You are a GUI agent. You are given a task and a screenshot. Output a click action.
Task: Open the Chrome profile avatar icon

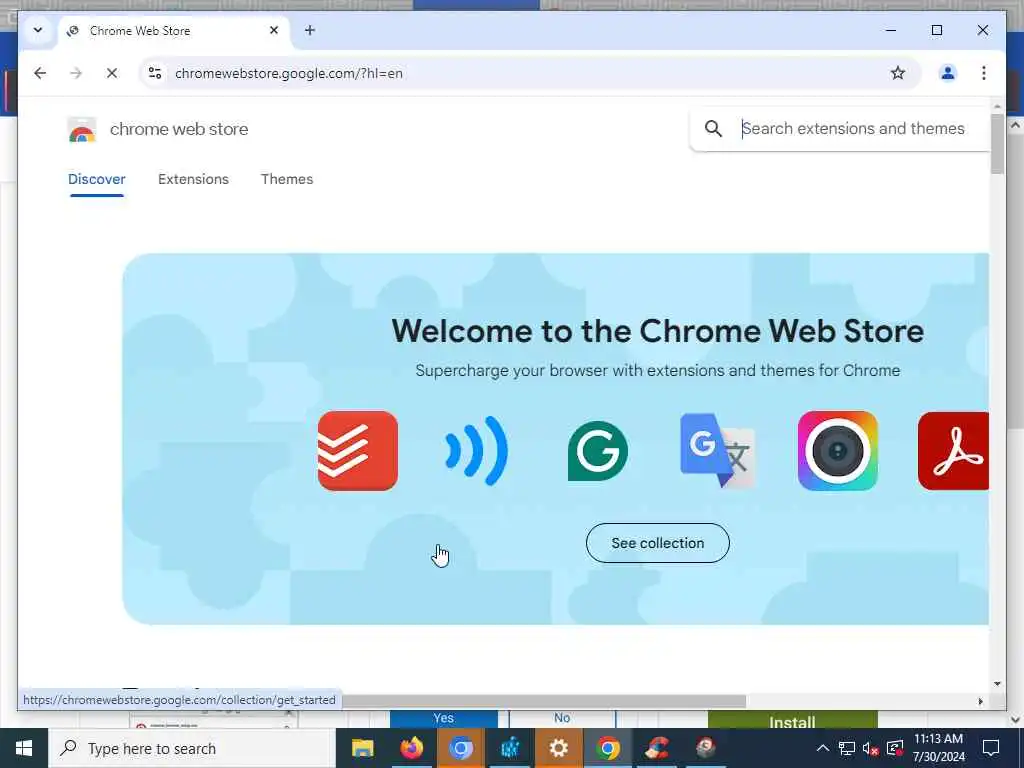coord(948,73)
